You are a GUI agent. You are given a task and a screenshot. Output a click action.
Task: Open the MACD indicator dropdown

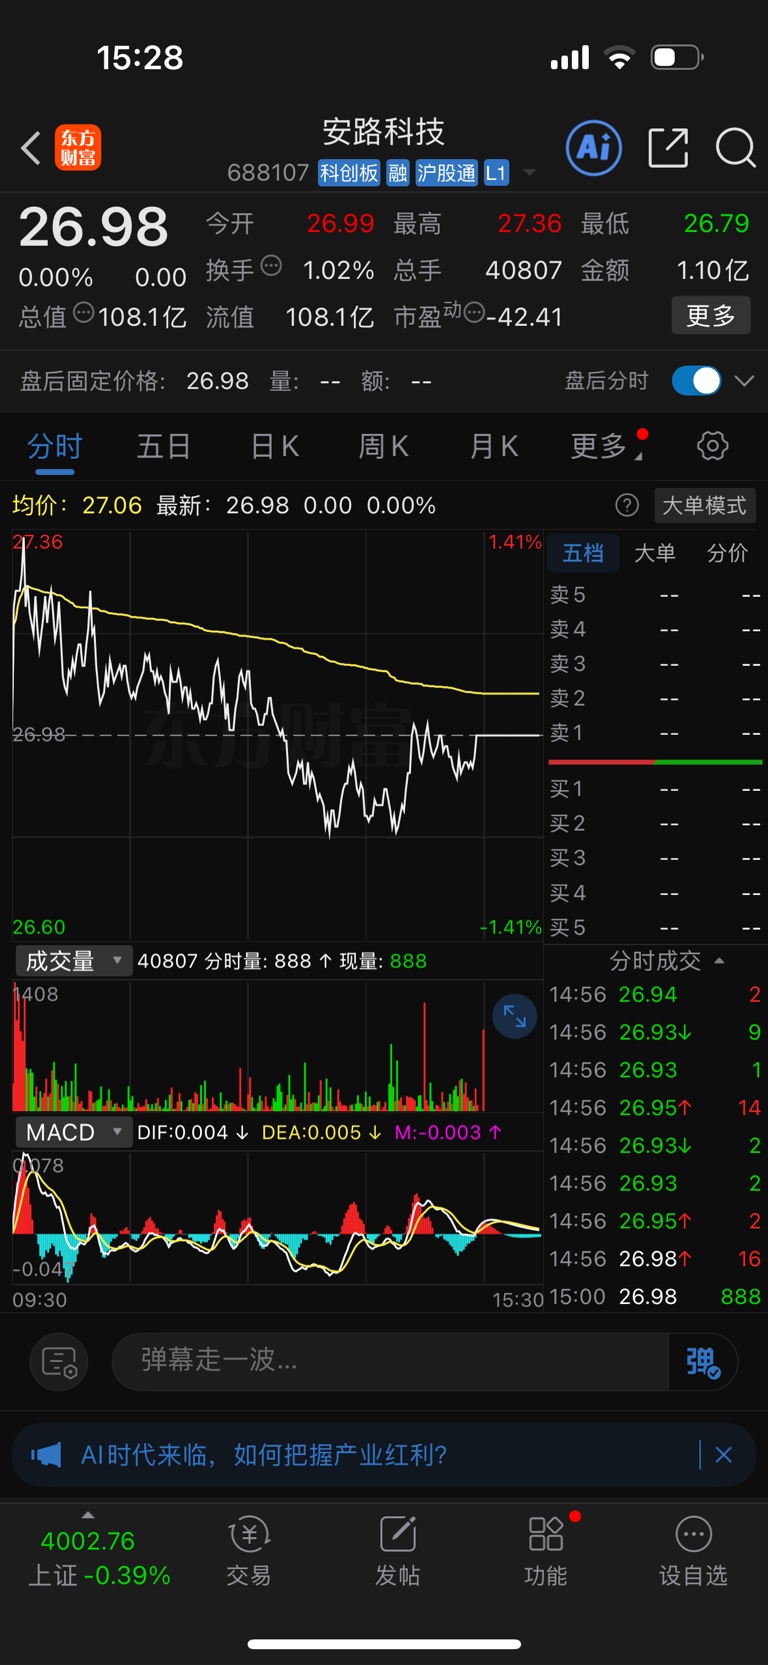[x=73, y=1132]
